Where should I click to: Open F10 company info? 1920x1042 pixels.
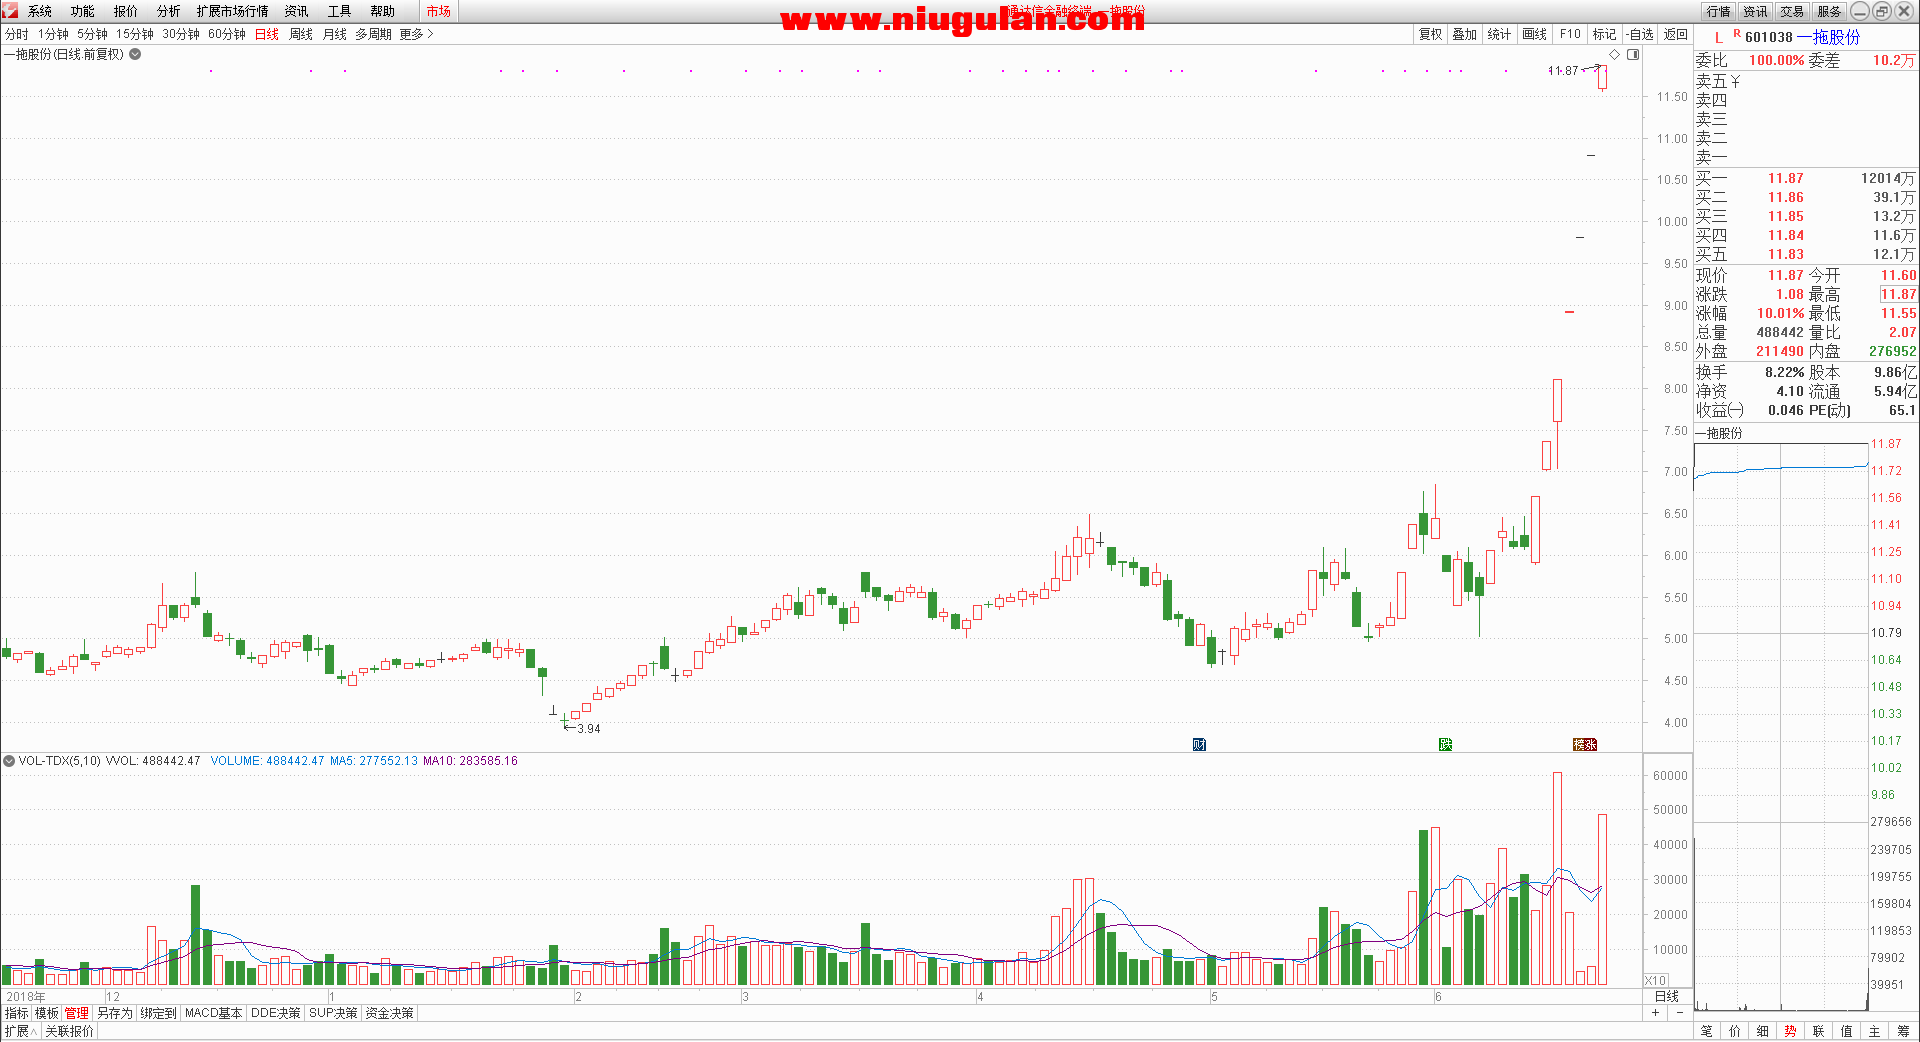tap(1571, 34)
